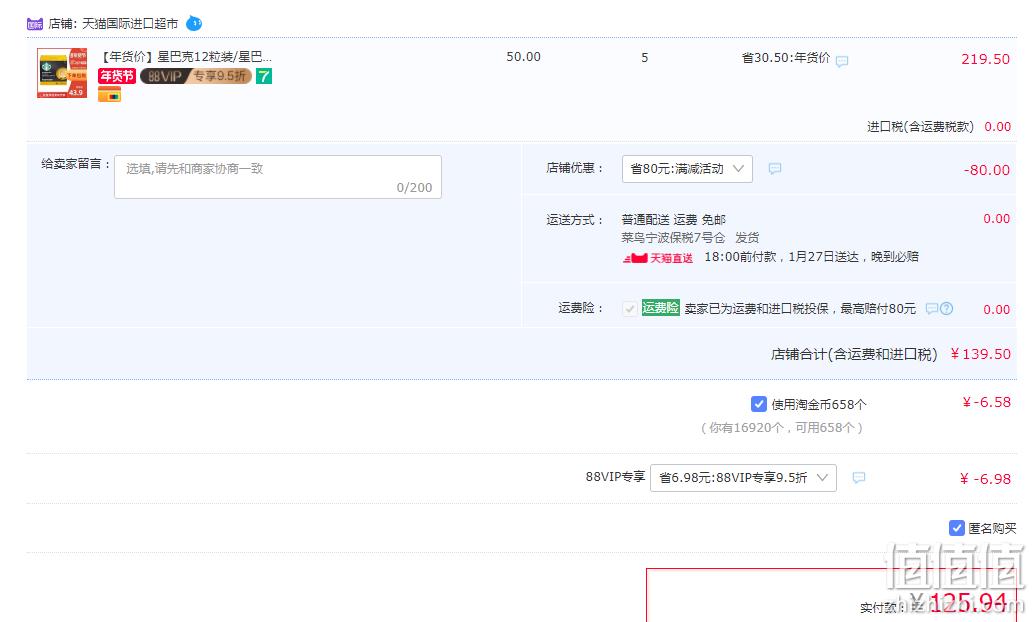This screenshot has width=1034, height=622.
Task: Click the 88VIP 专享9.5折 badge
Action: coord(196,76)
